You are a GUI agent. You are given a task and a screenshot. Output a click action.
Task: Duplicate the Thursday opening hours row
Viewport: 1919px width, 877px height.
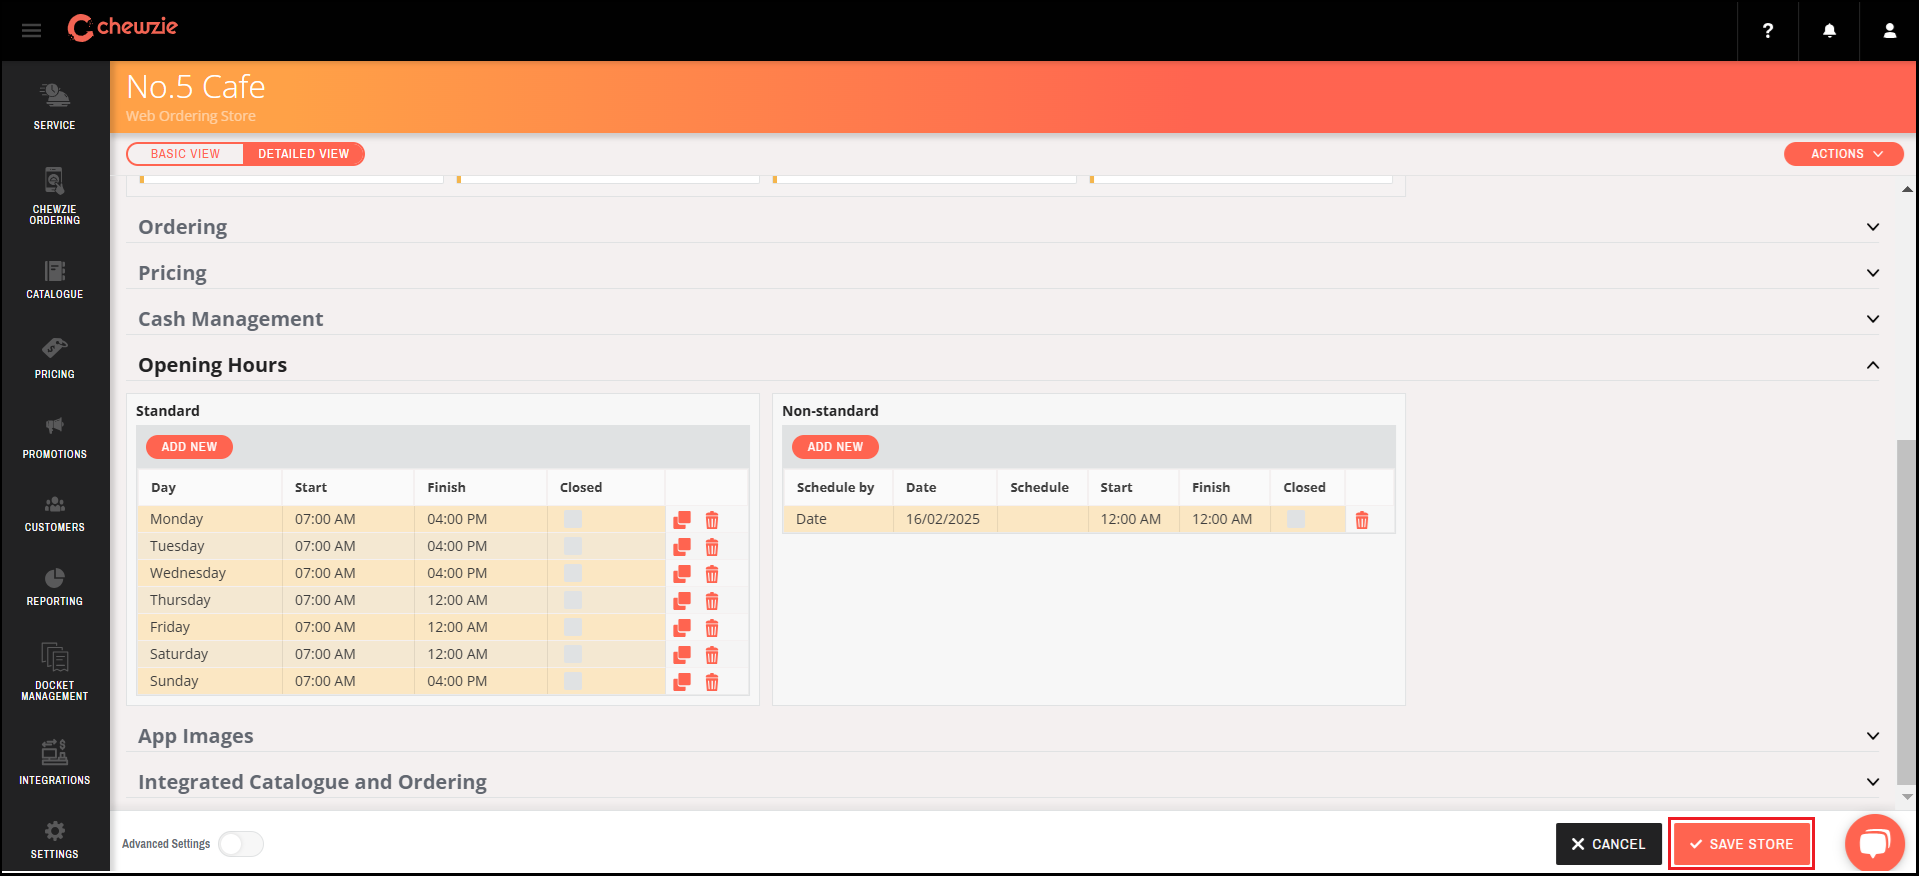[682, 601]
